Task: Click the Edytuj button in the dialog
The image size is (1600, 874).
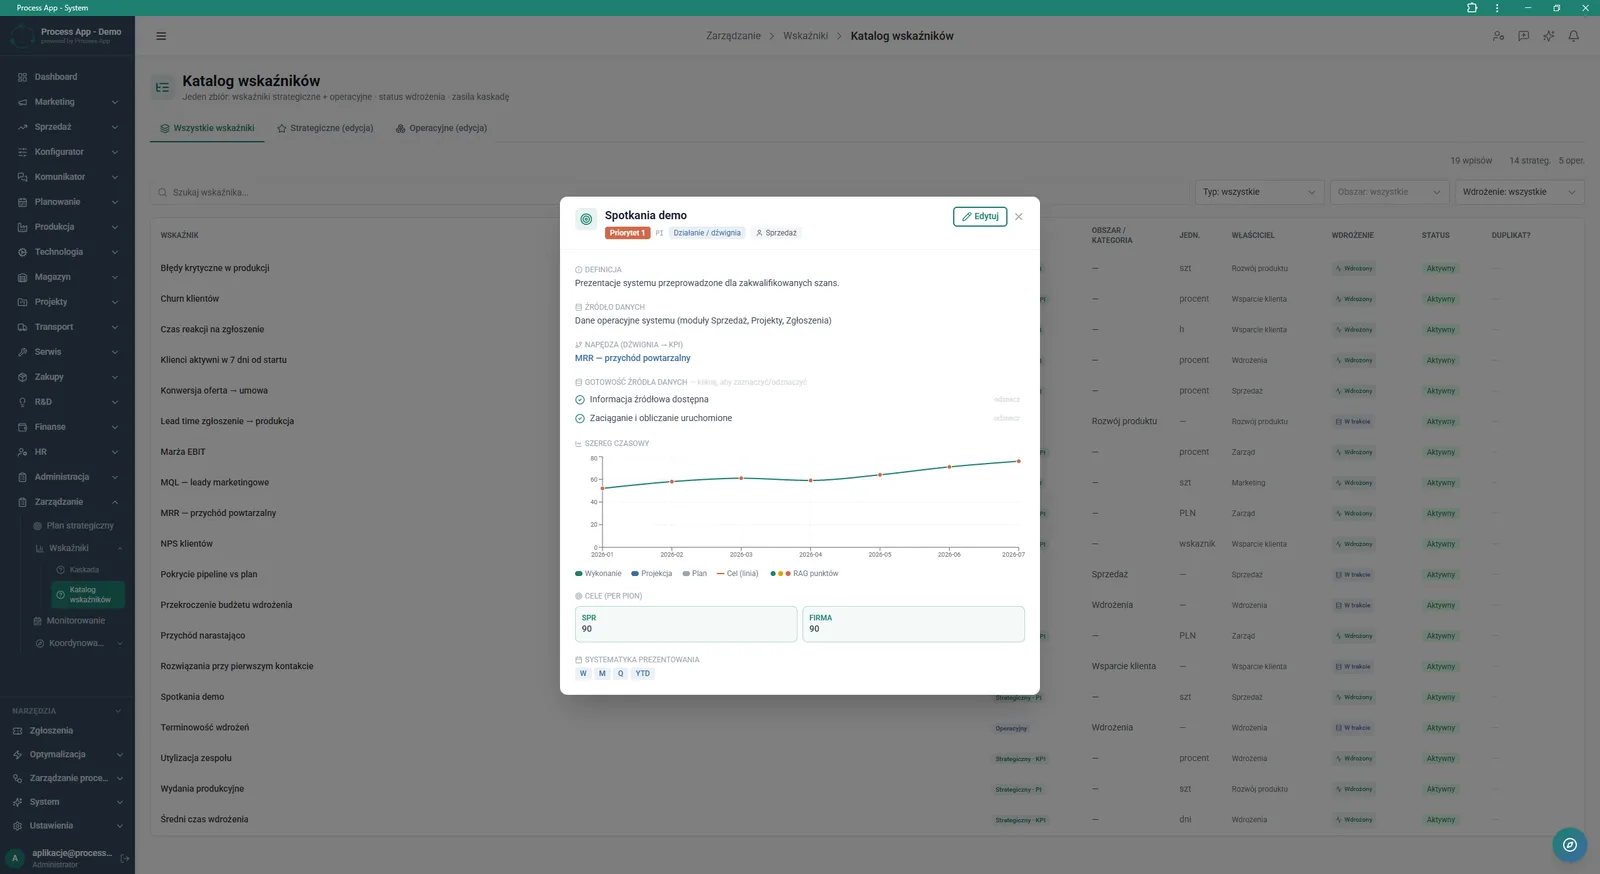Action: point(980,216)
